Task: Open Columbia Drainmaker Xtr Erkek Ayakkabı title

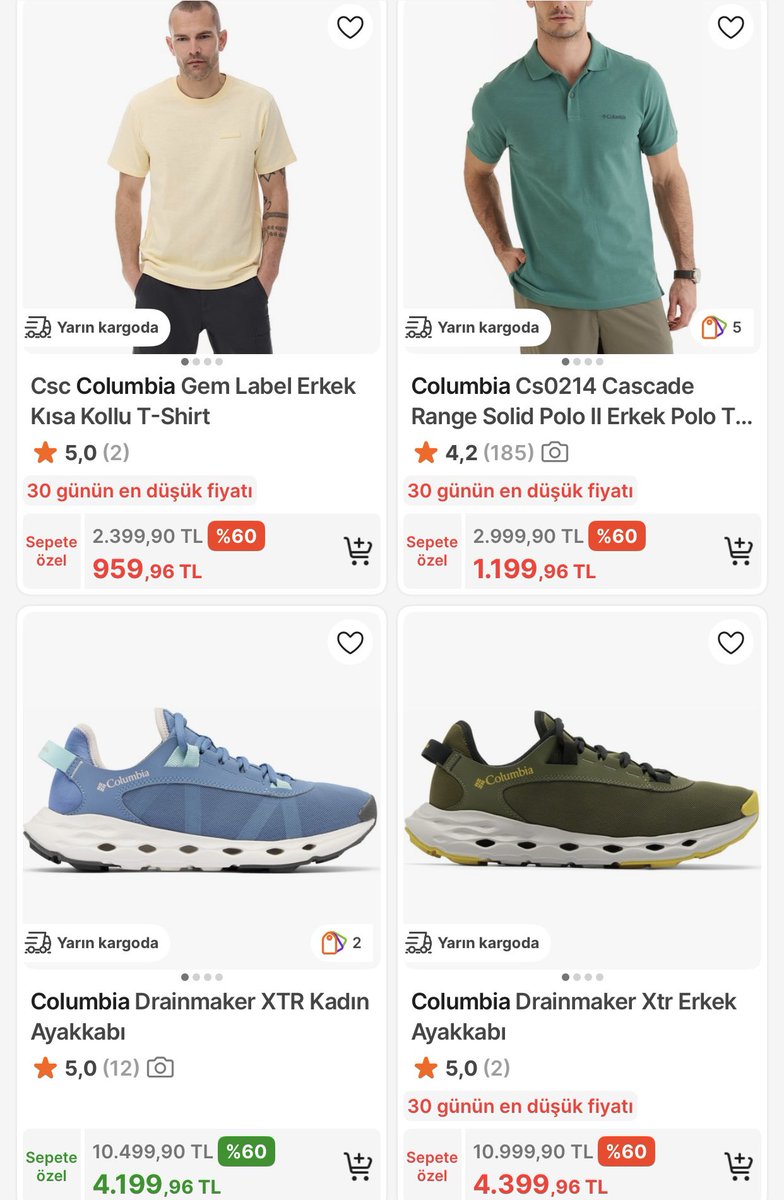Action: pos(574,1016)
